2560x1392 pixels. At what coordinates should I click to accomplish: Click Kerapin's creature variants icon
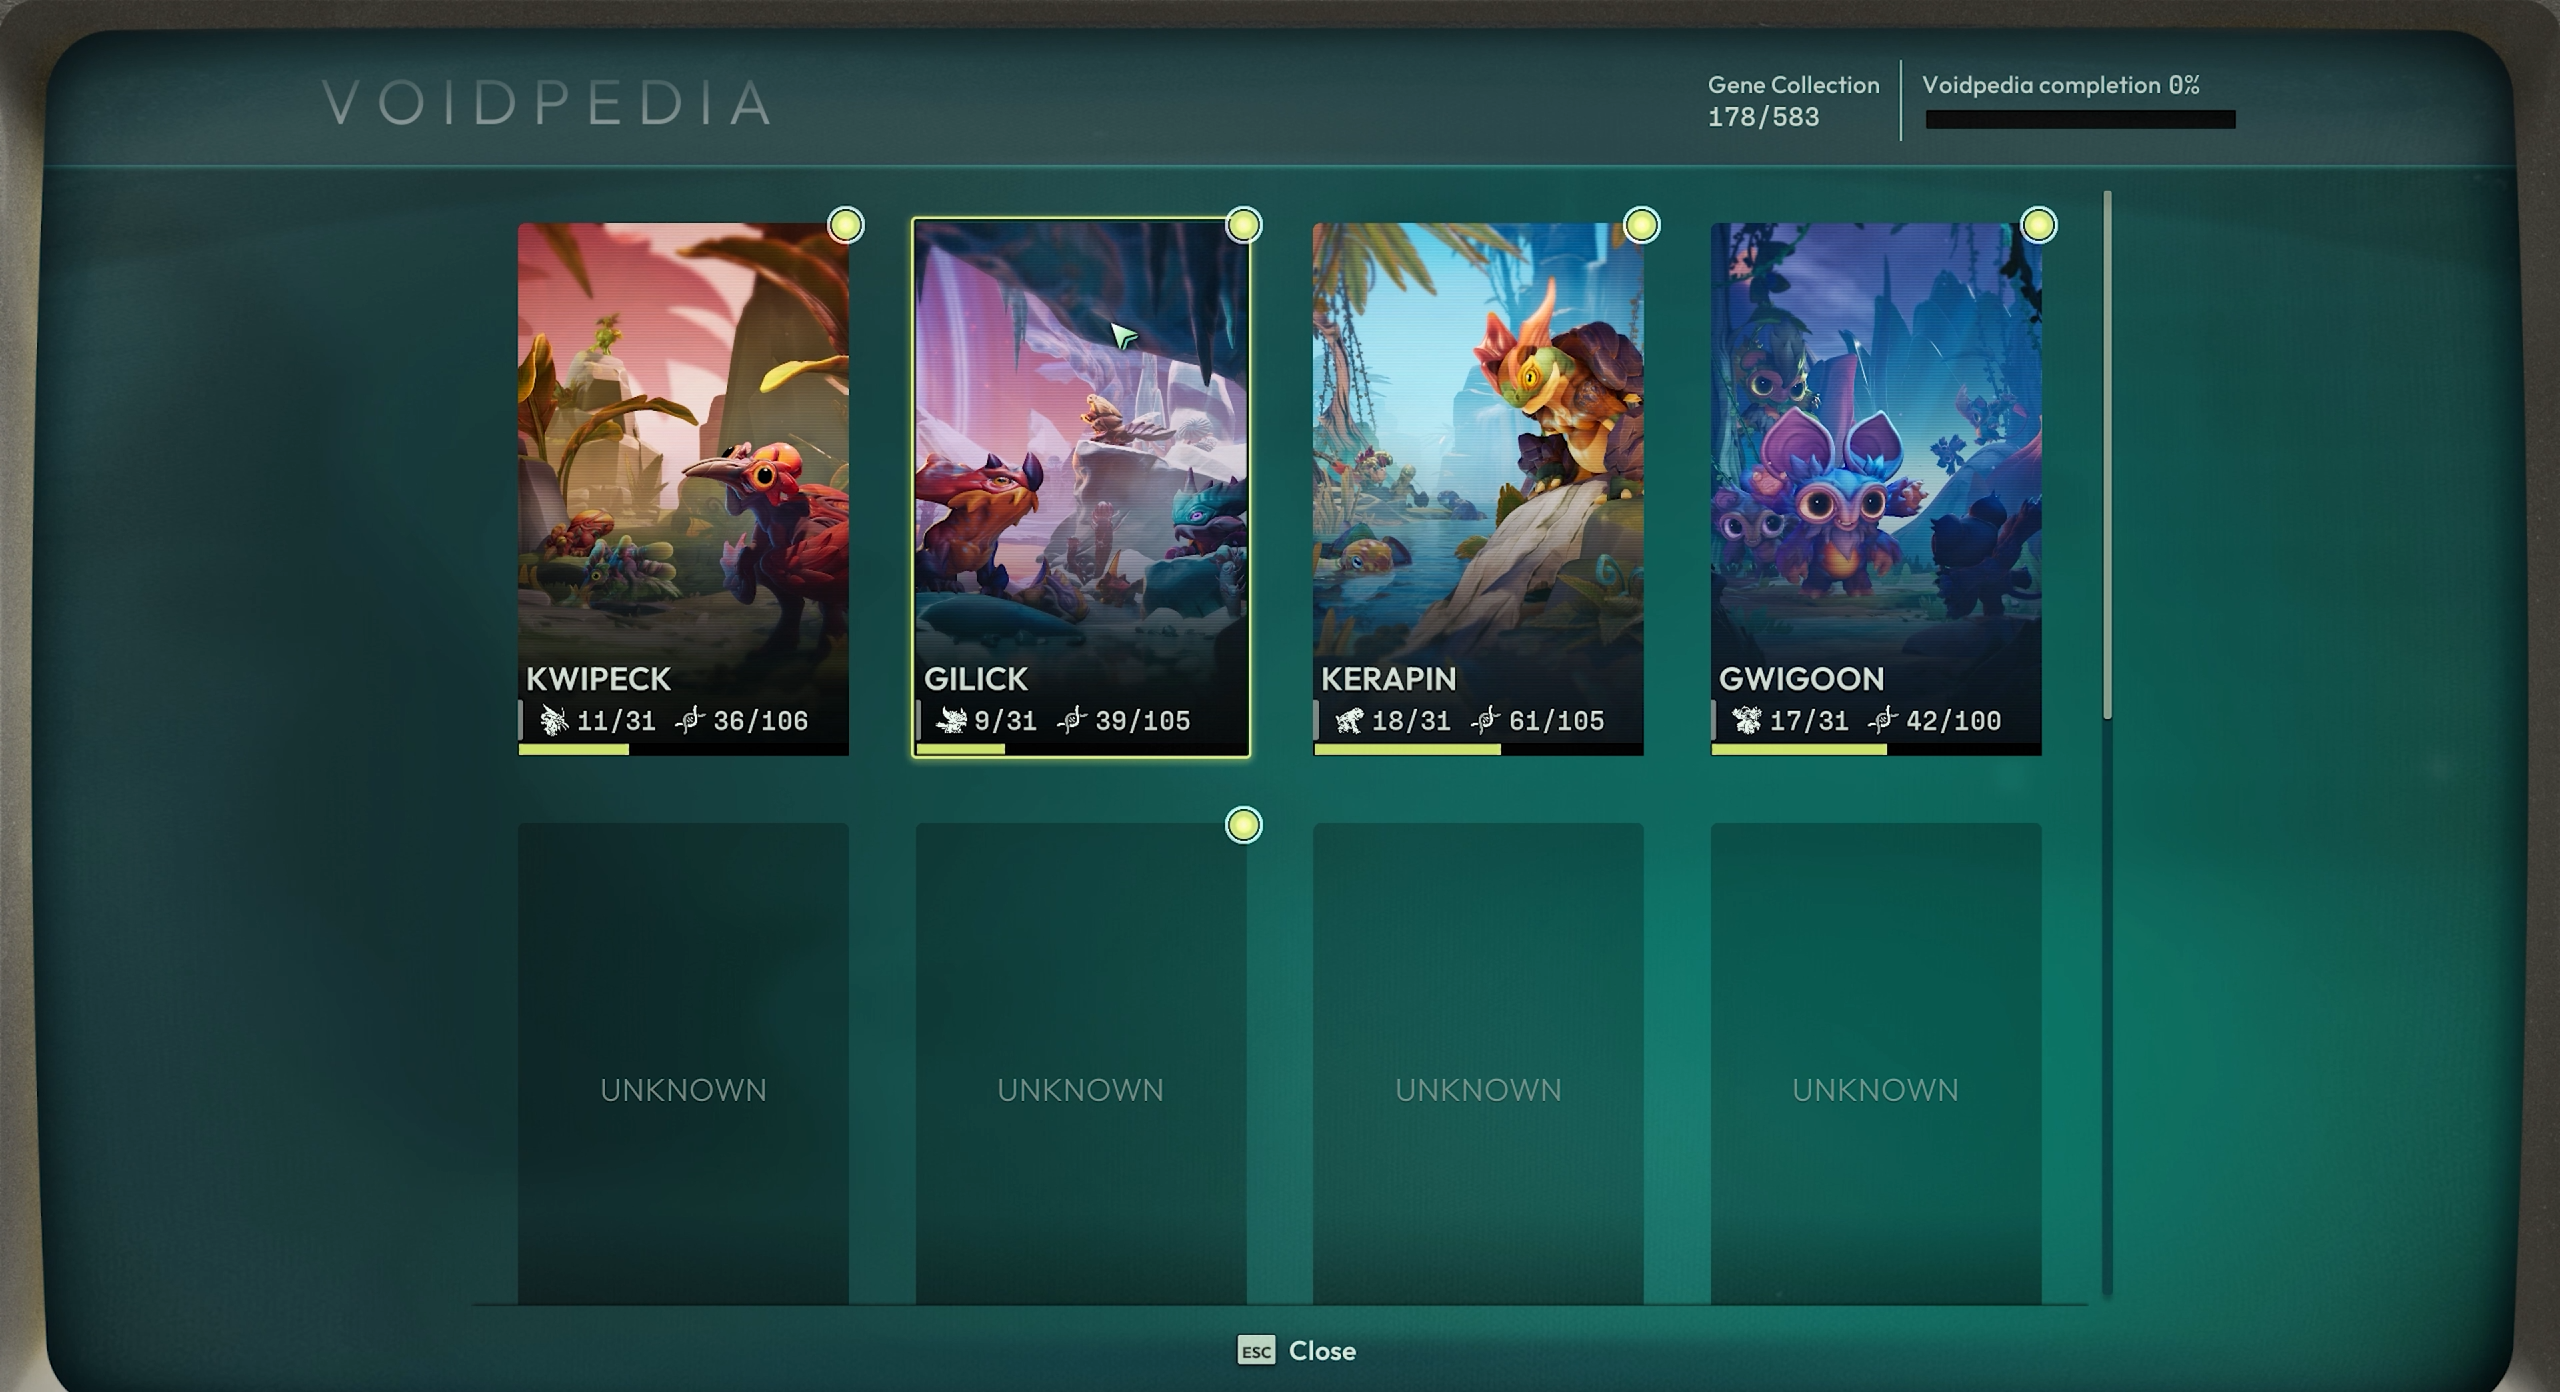pyautogui.click(x=1348, y=720)
